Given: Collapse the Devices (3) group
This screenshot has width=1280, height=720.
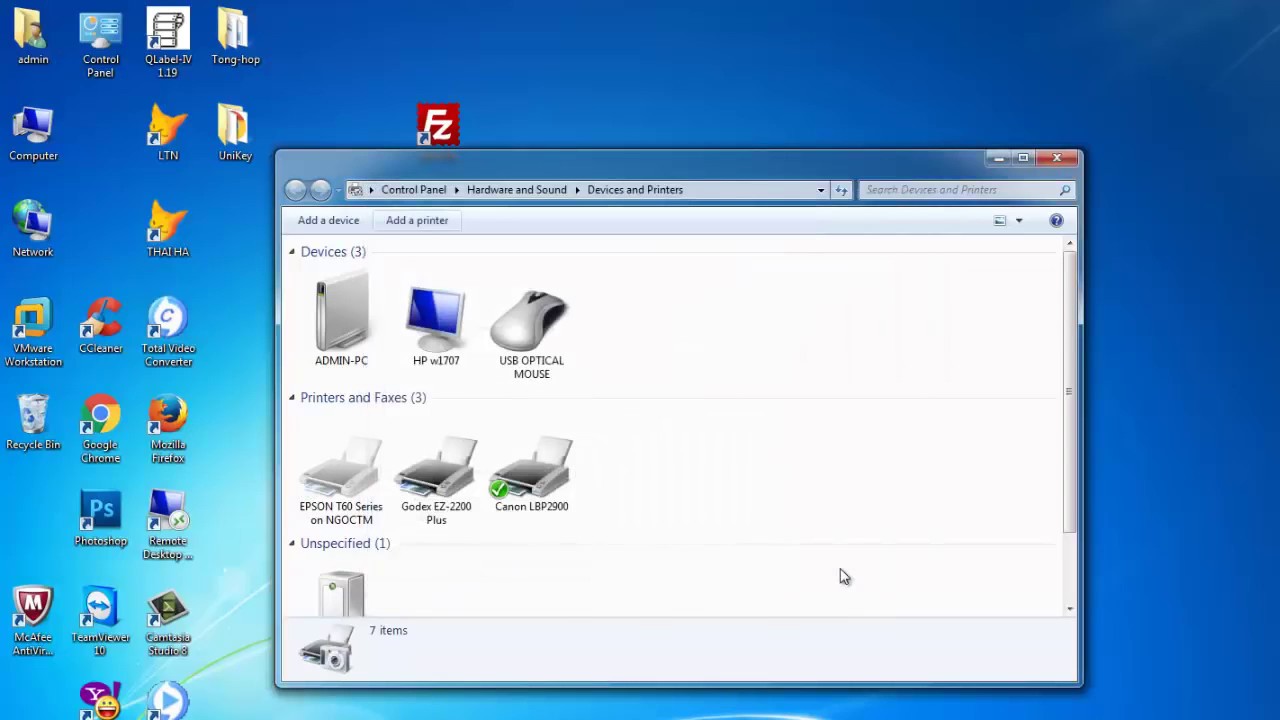Looking at the screenshot, I should pyautogui.click(x=292, y=252).
